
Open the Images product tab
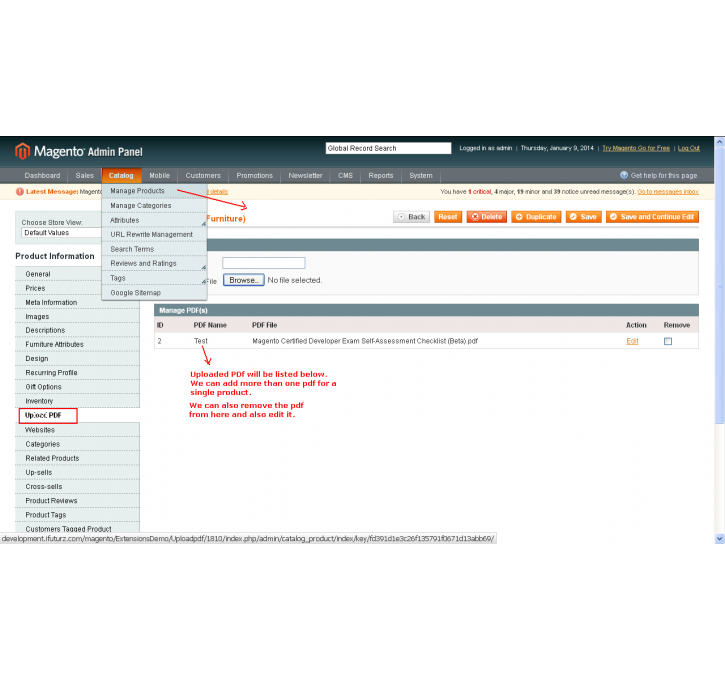pyautogui.click(x=77, y=317)
